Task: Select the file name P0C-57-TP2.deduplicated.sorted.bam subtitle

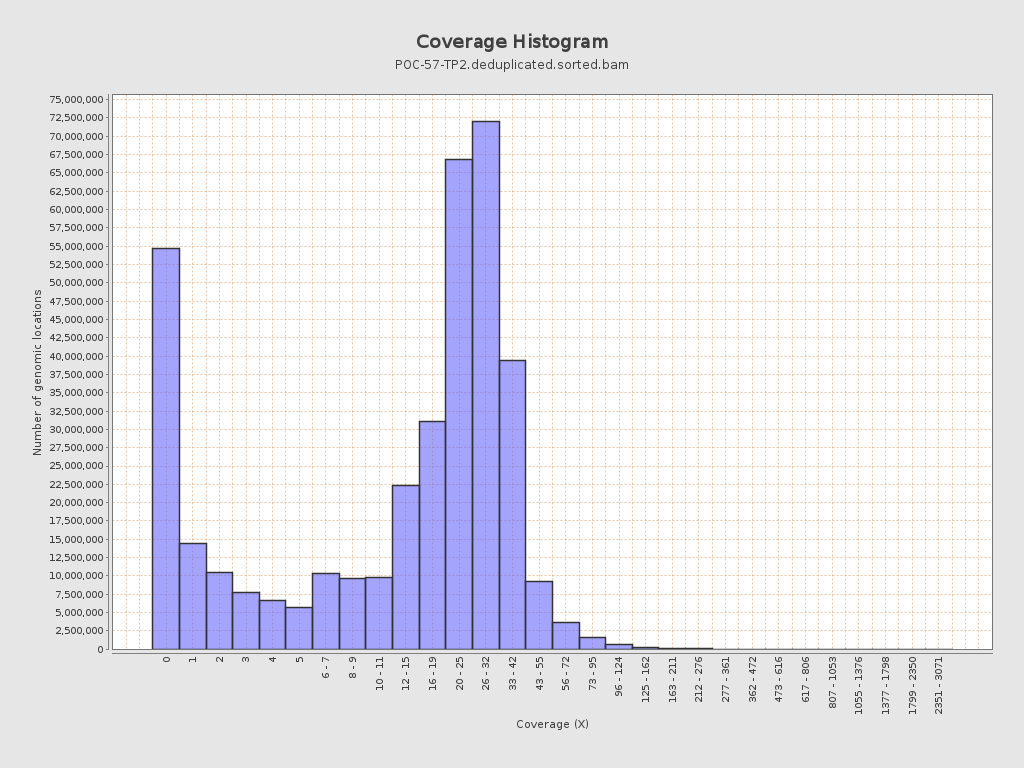Action: pos(512,65)
